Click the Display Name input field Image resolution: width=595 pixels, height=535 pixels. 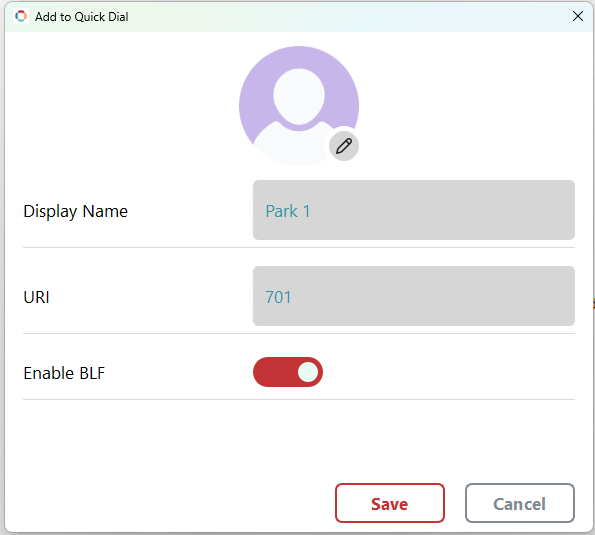coord(414,210)
